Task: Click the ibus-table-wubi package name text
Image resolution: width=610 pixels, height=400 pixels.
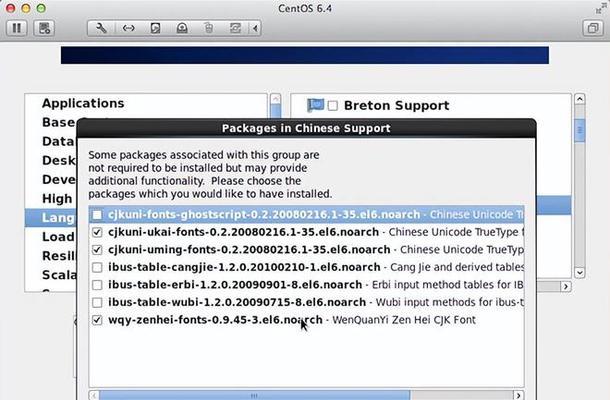Action: (x=237, y=302)
